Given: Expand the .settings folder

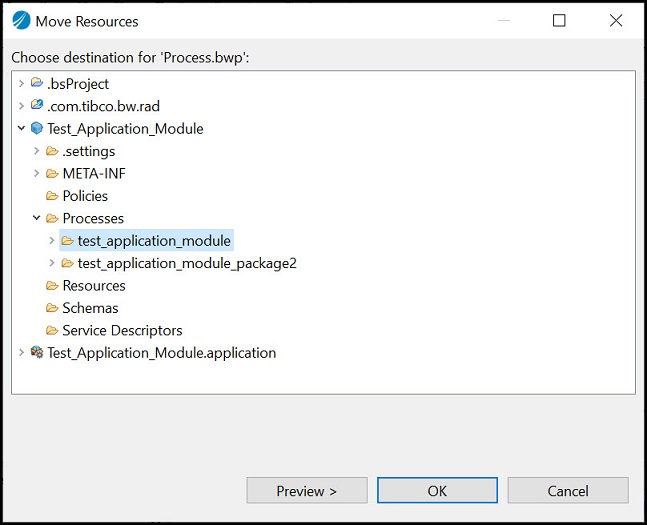Looking at the screenshot, I should tap(36, 151).
